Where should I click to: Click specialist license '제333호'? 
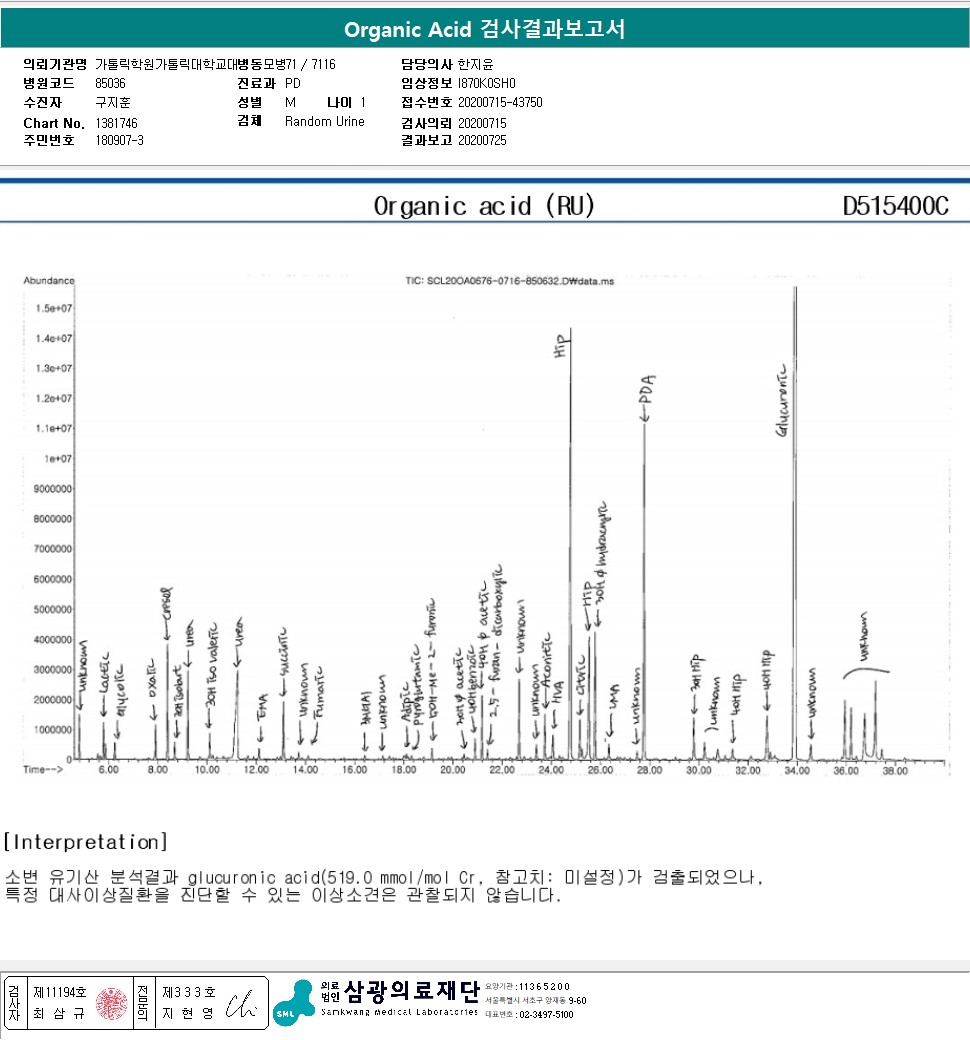pos(189,993)
